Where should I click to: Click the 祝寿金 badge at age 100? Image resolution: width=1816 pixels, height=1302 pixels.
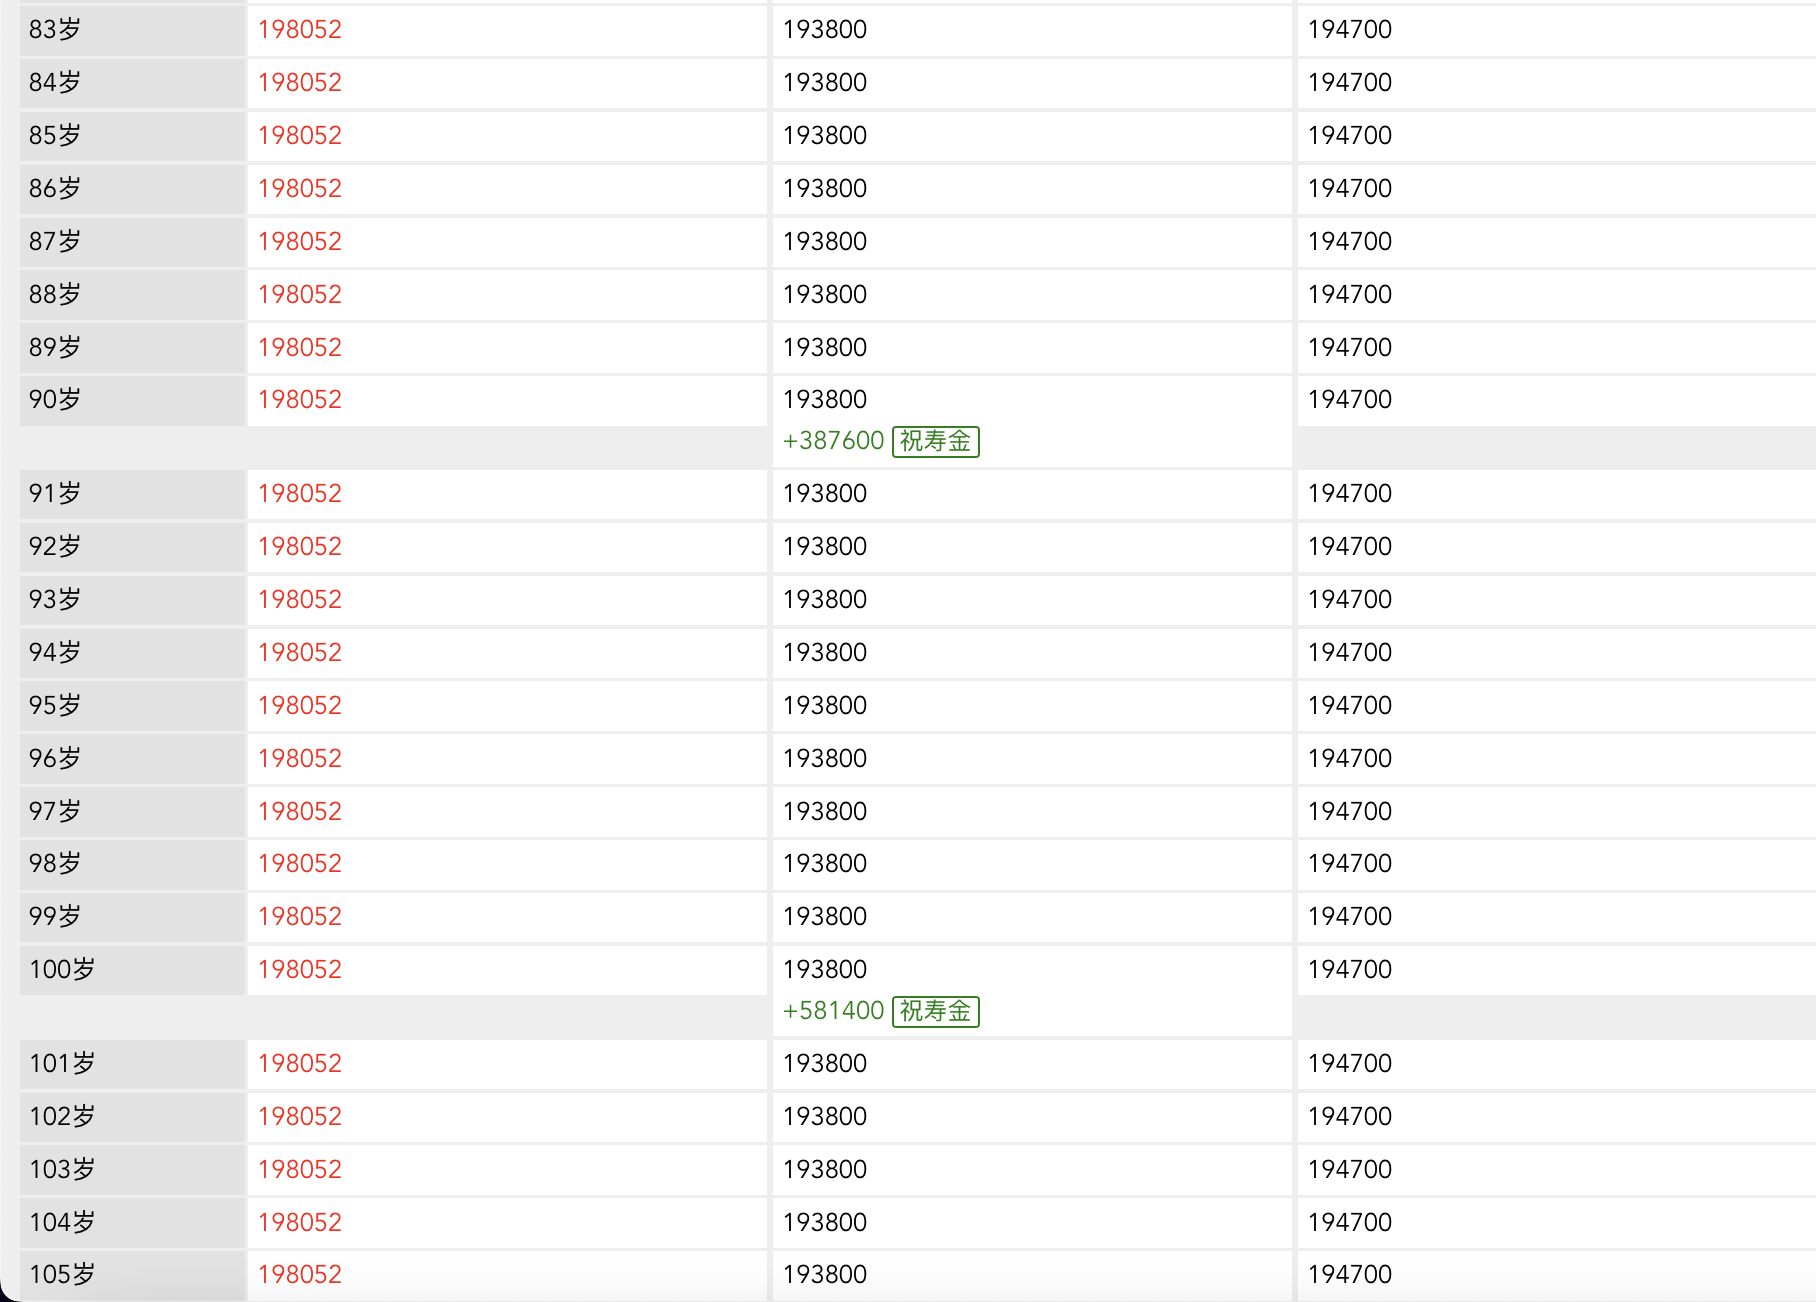click(935, 1011)
